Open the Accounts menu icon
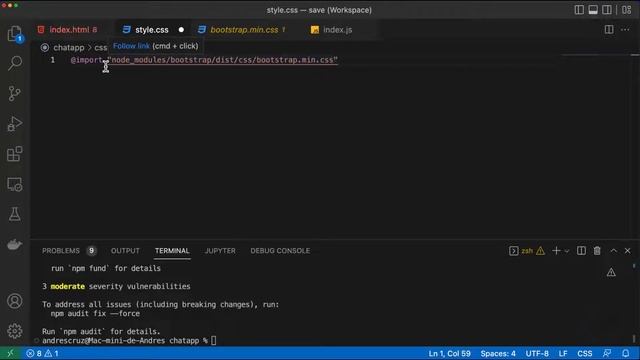The image size is (640, 360). [x=15, y=301]
